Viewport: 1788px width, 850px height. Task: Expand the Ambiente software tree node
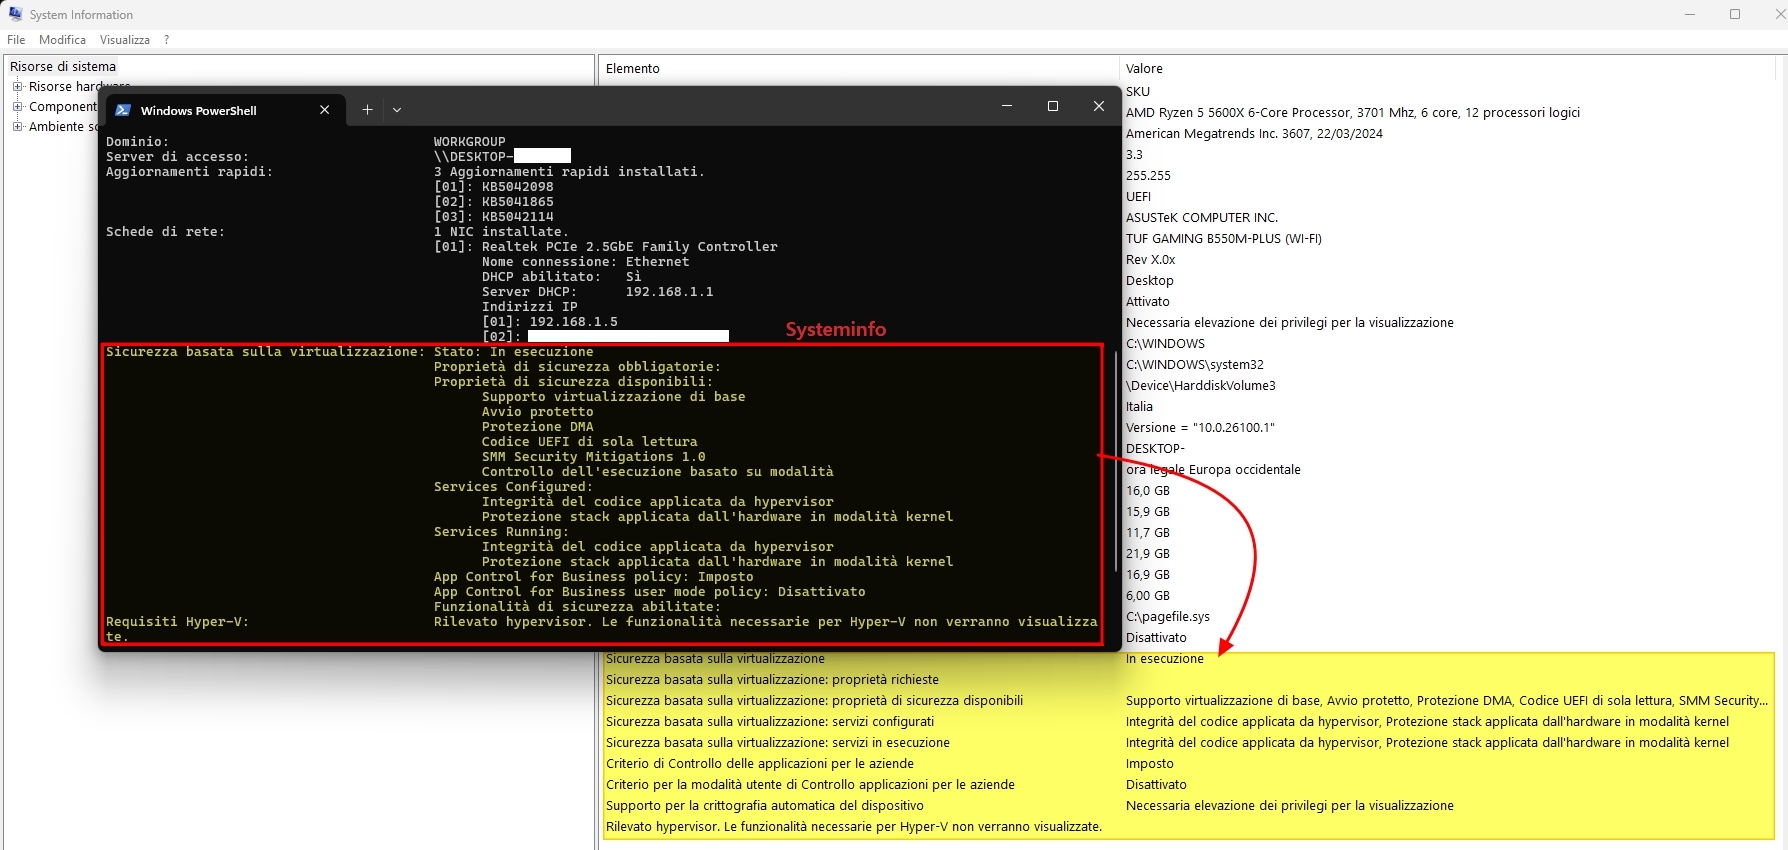(17, 126)
